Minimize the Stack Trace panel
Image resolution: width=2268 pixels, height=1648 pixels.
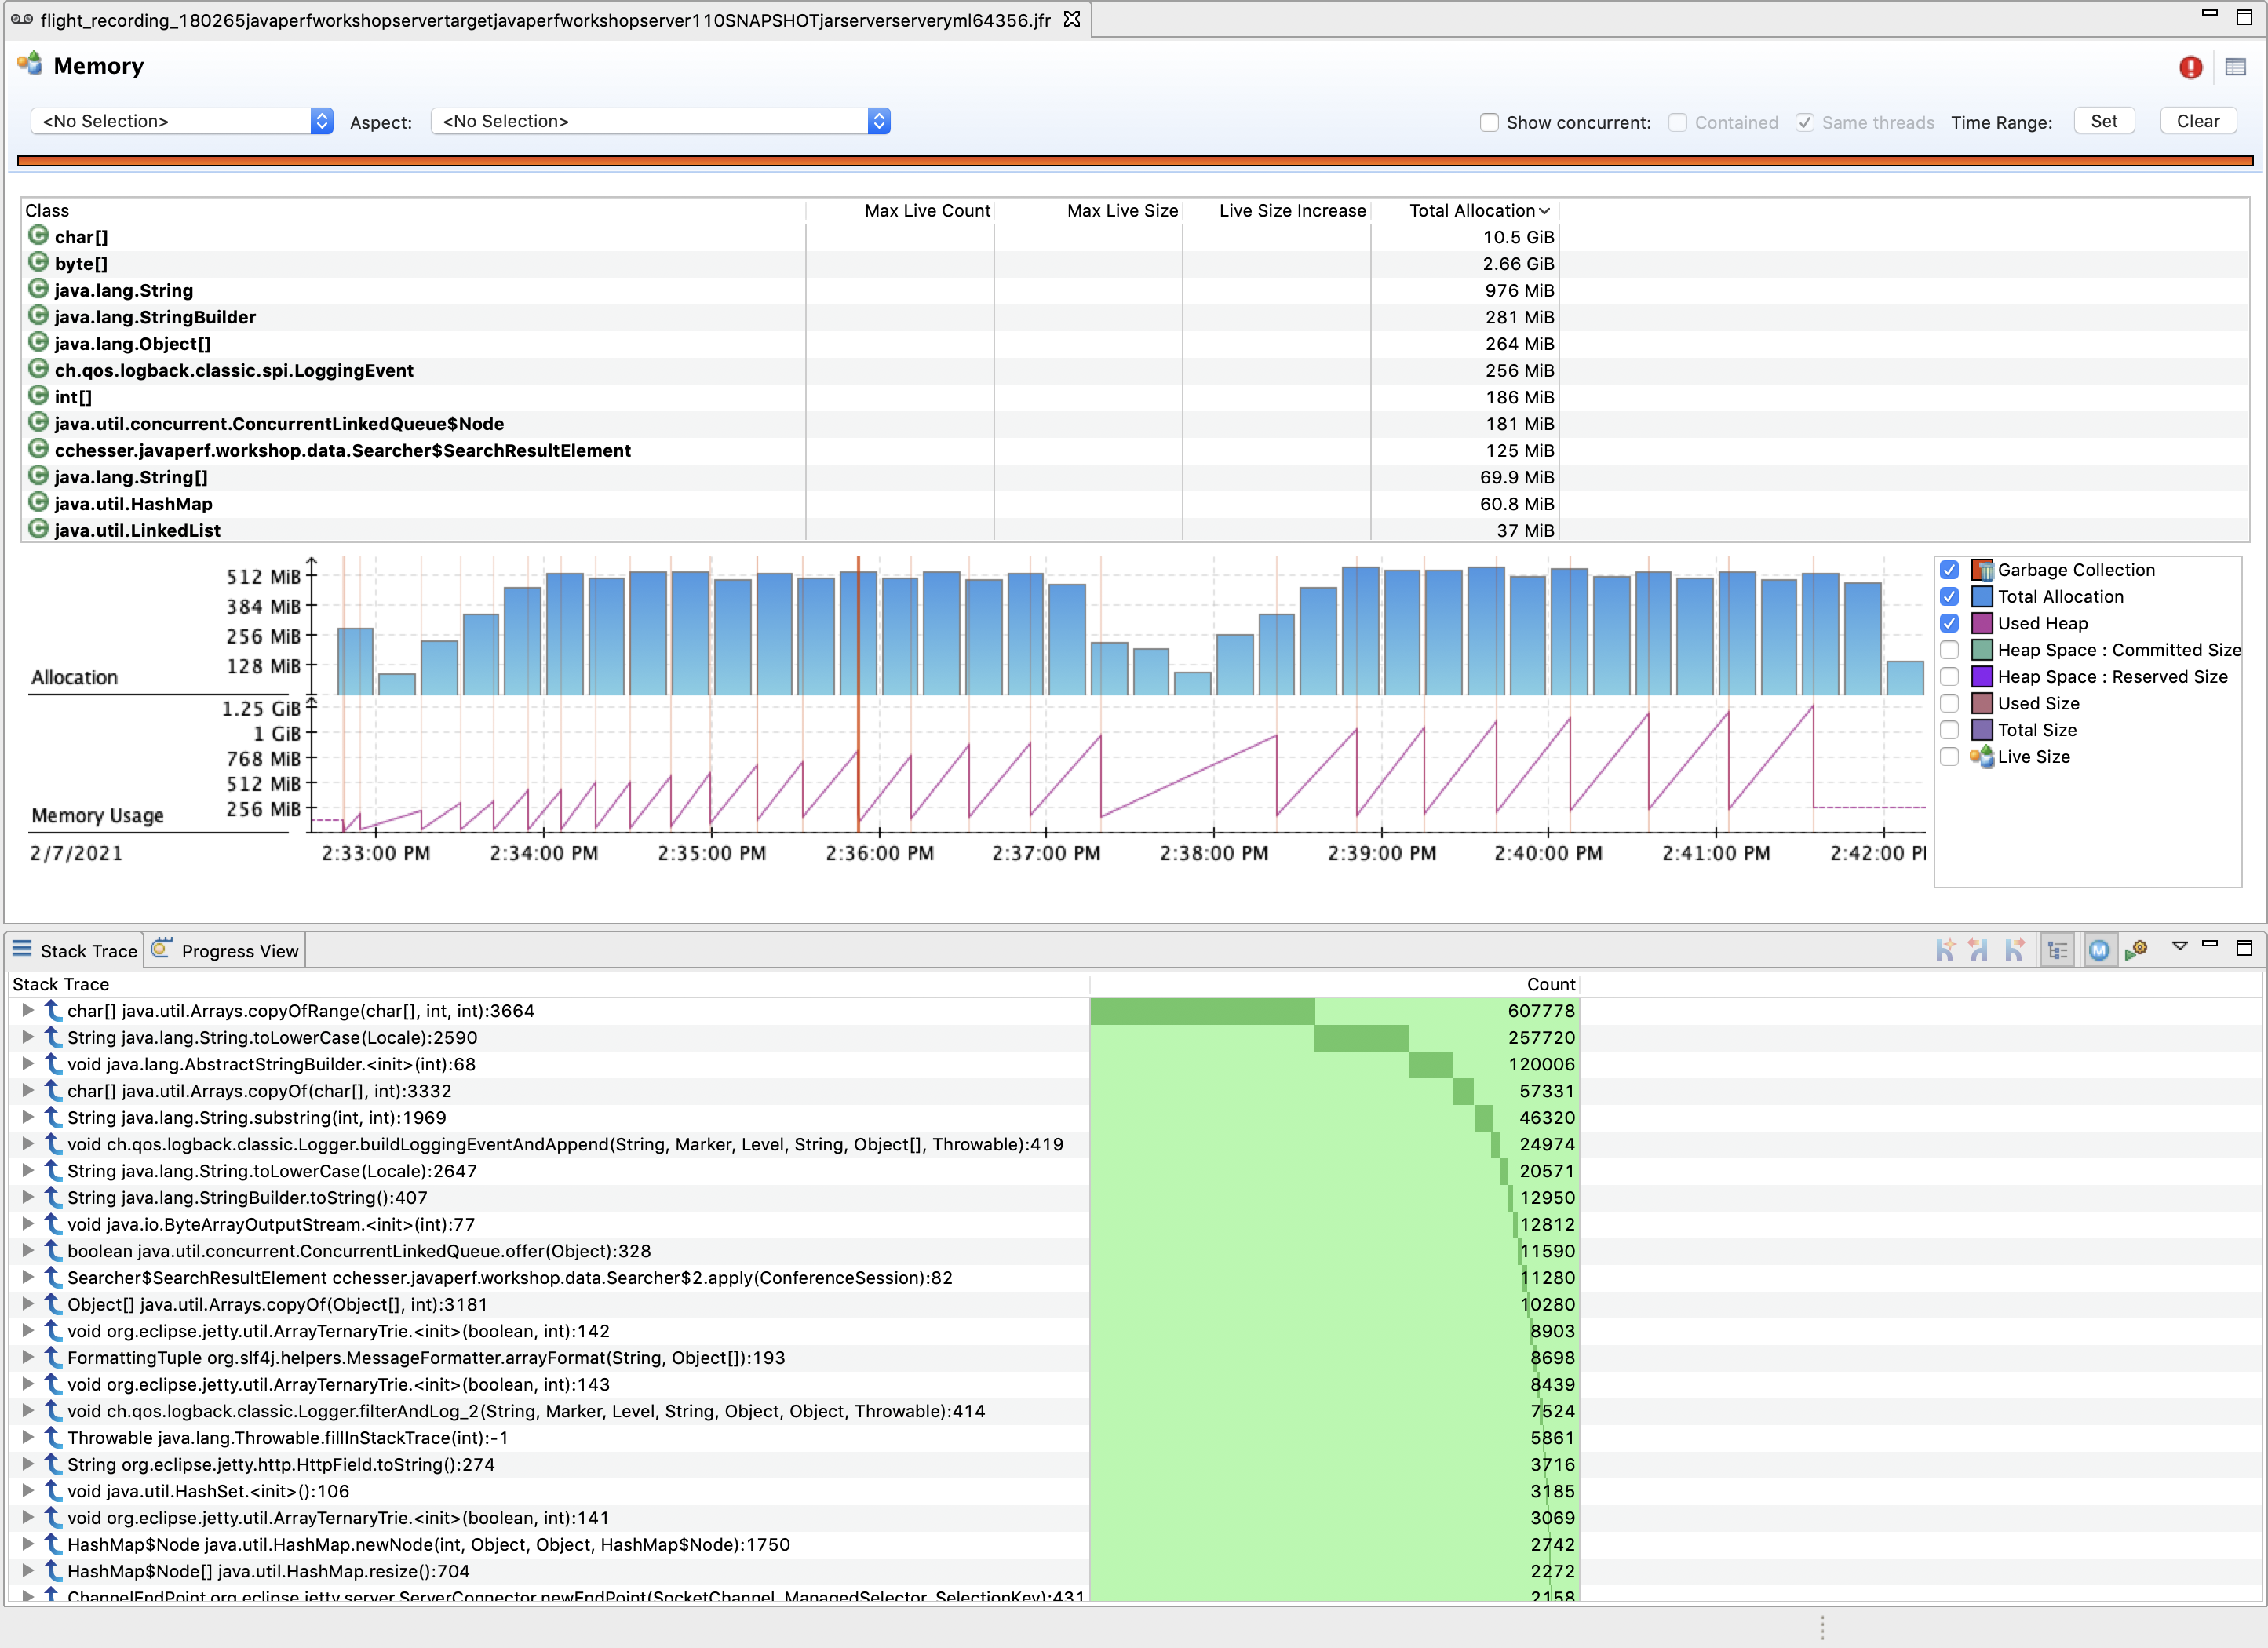click(x=2210, y=943)
